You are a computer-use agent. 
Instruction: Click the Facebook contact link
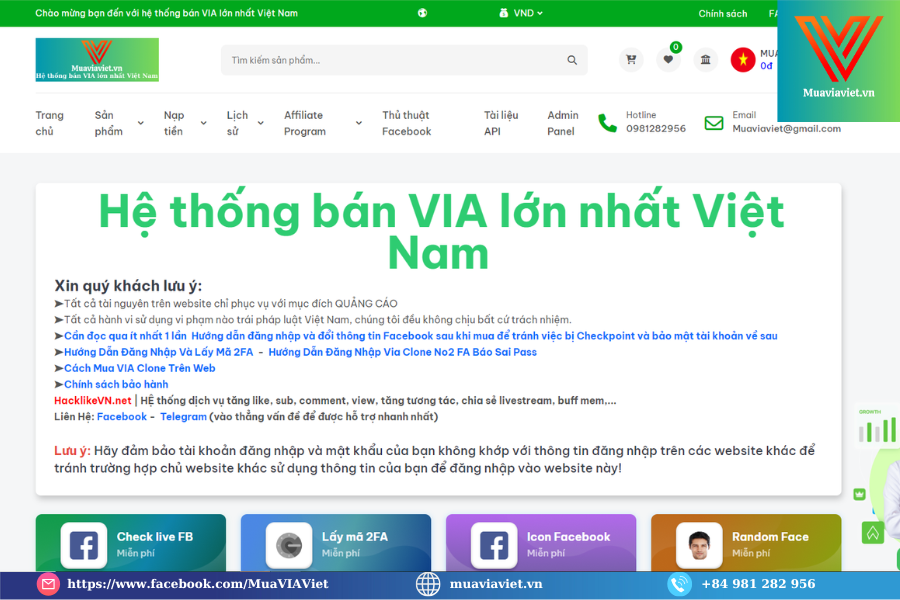pos(122,416)
